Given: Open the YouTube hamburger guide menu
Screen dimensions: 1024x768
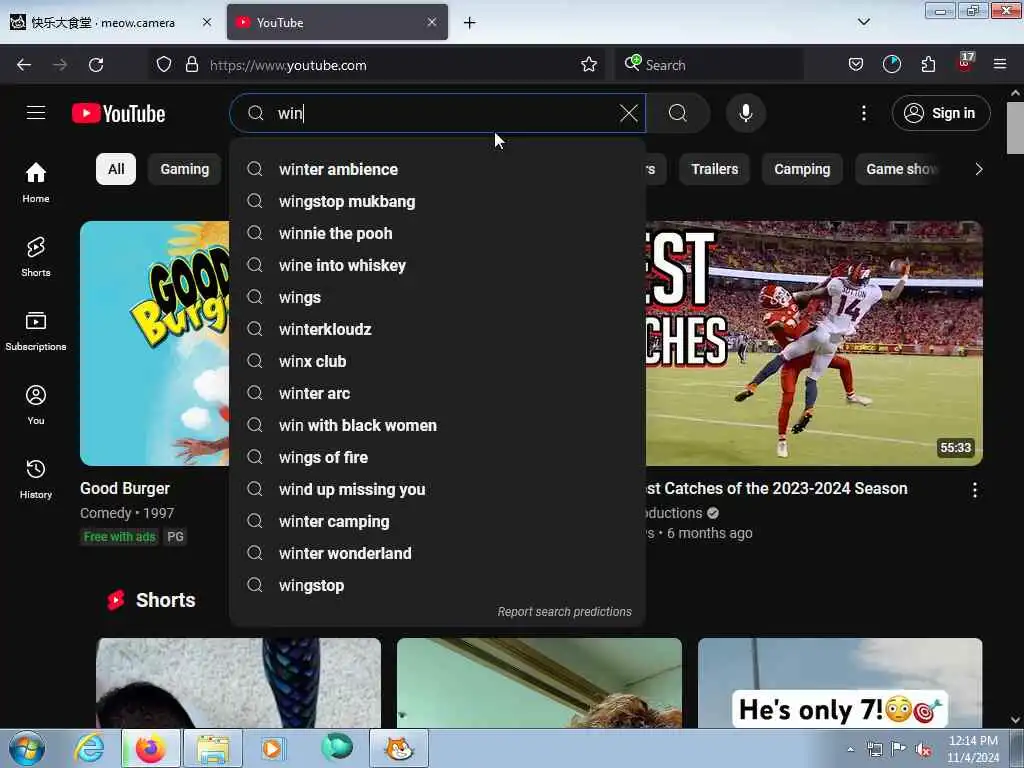Looking at the screenshot, I should [x=36, y=113].
